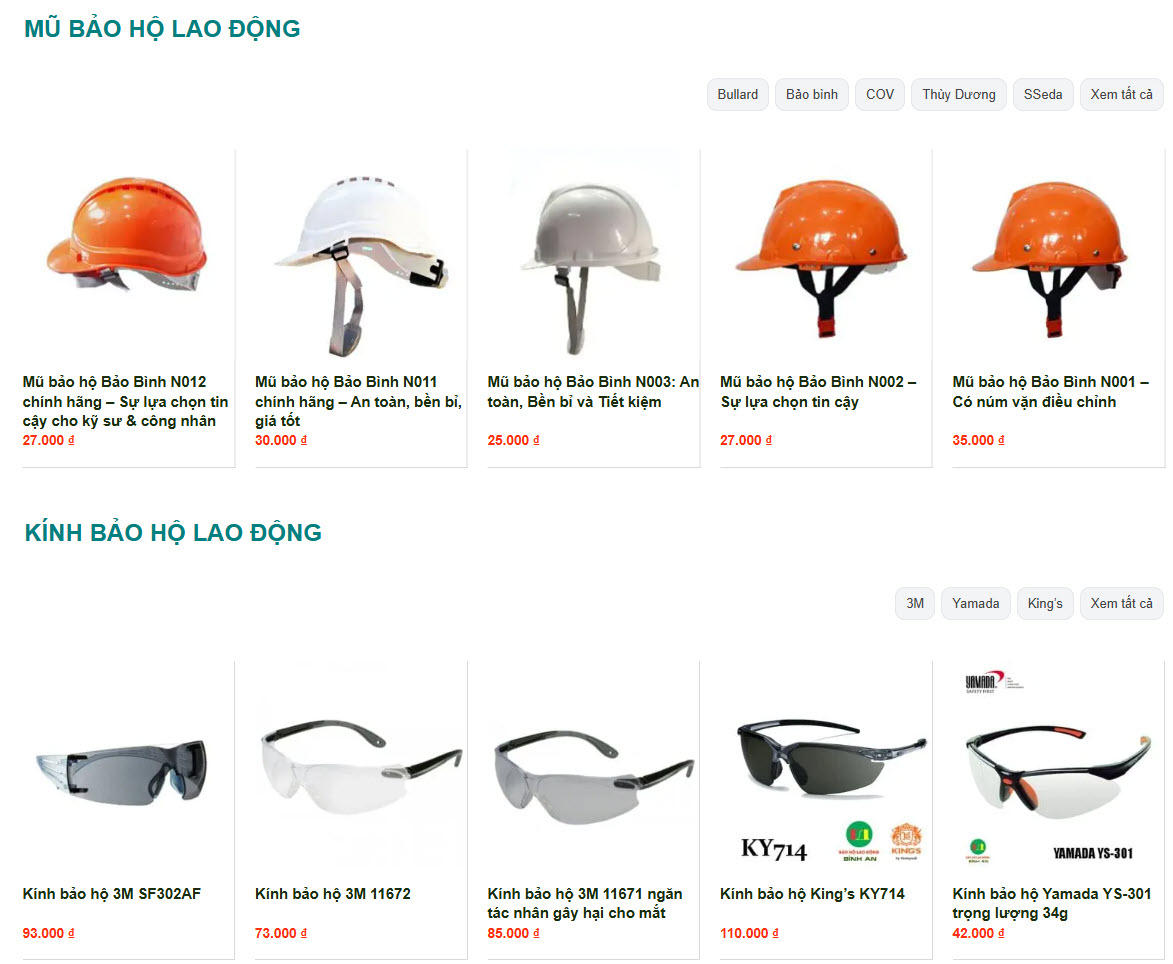The height and width of the screenshot is (964, 1173).
Task: Open the white Bảo Bình N011 helmet image
Action: point(361,256)
